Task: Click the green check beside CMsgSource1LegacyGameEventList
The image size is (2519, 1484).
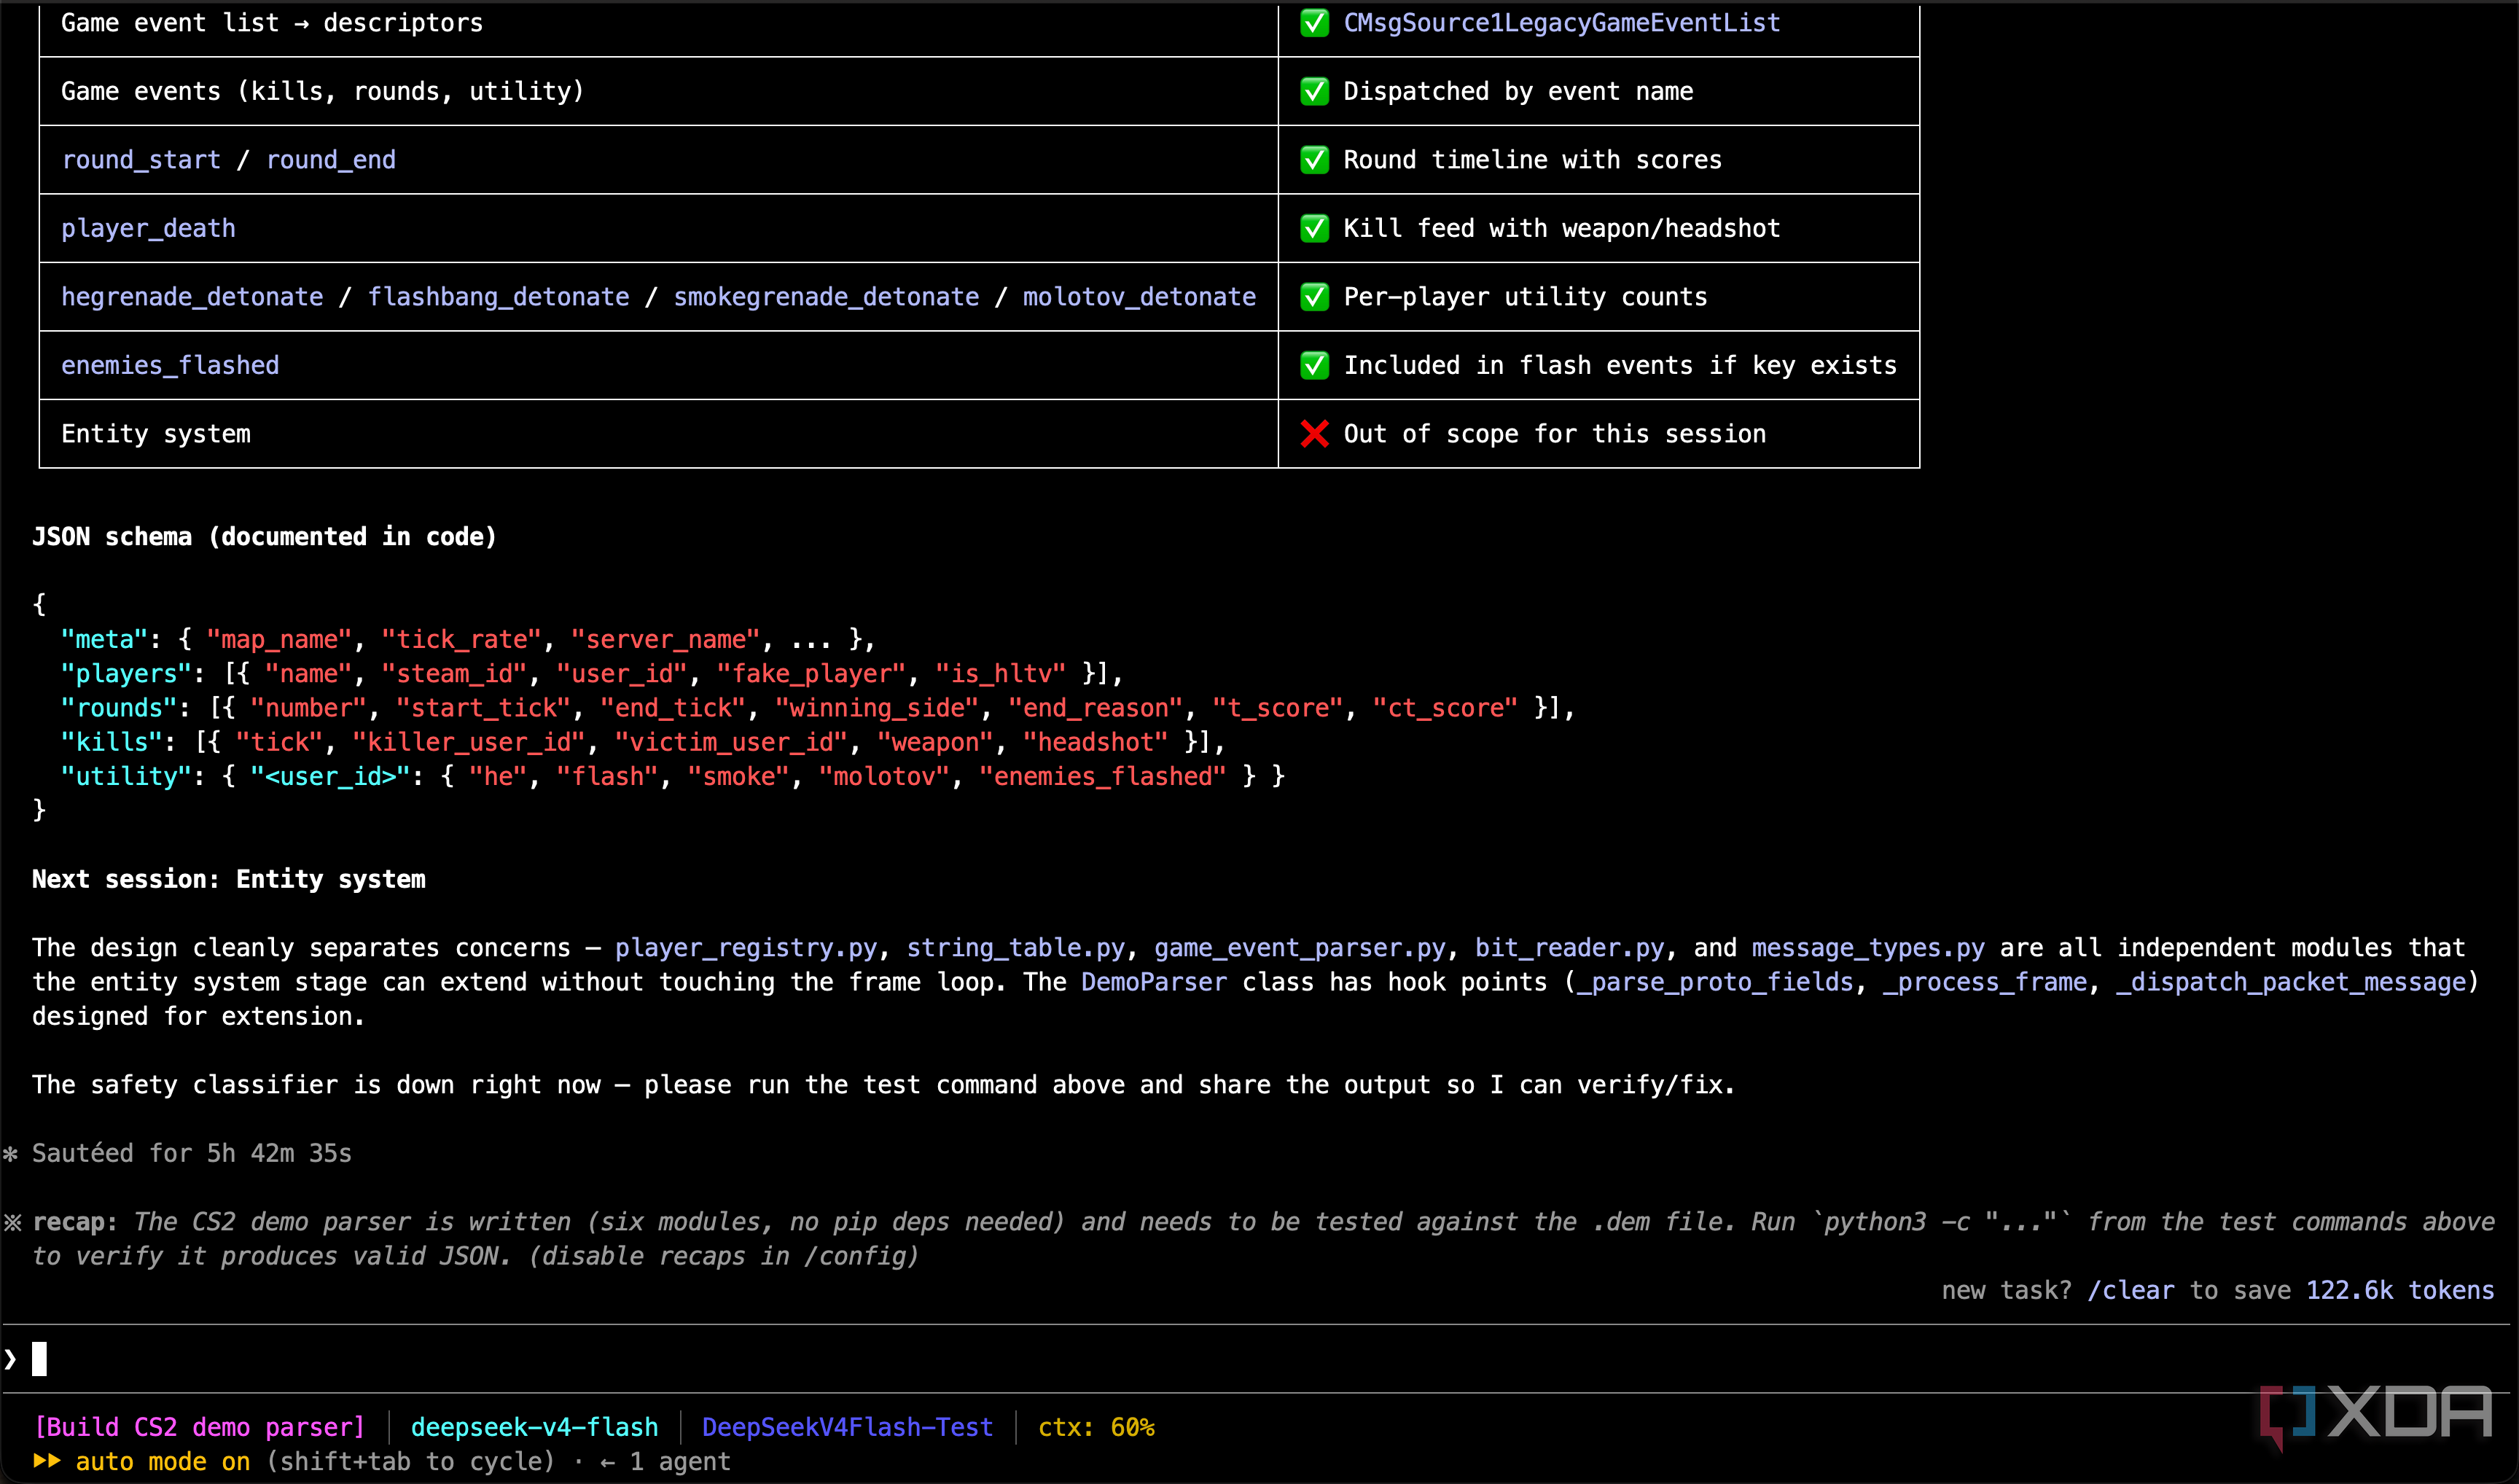Action: pos(1314,23)
